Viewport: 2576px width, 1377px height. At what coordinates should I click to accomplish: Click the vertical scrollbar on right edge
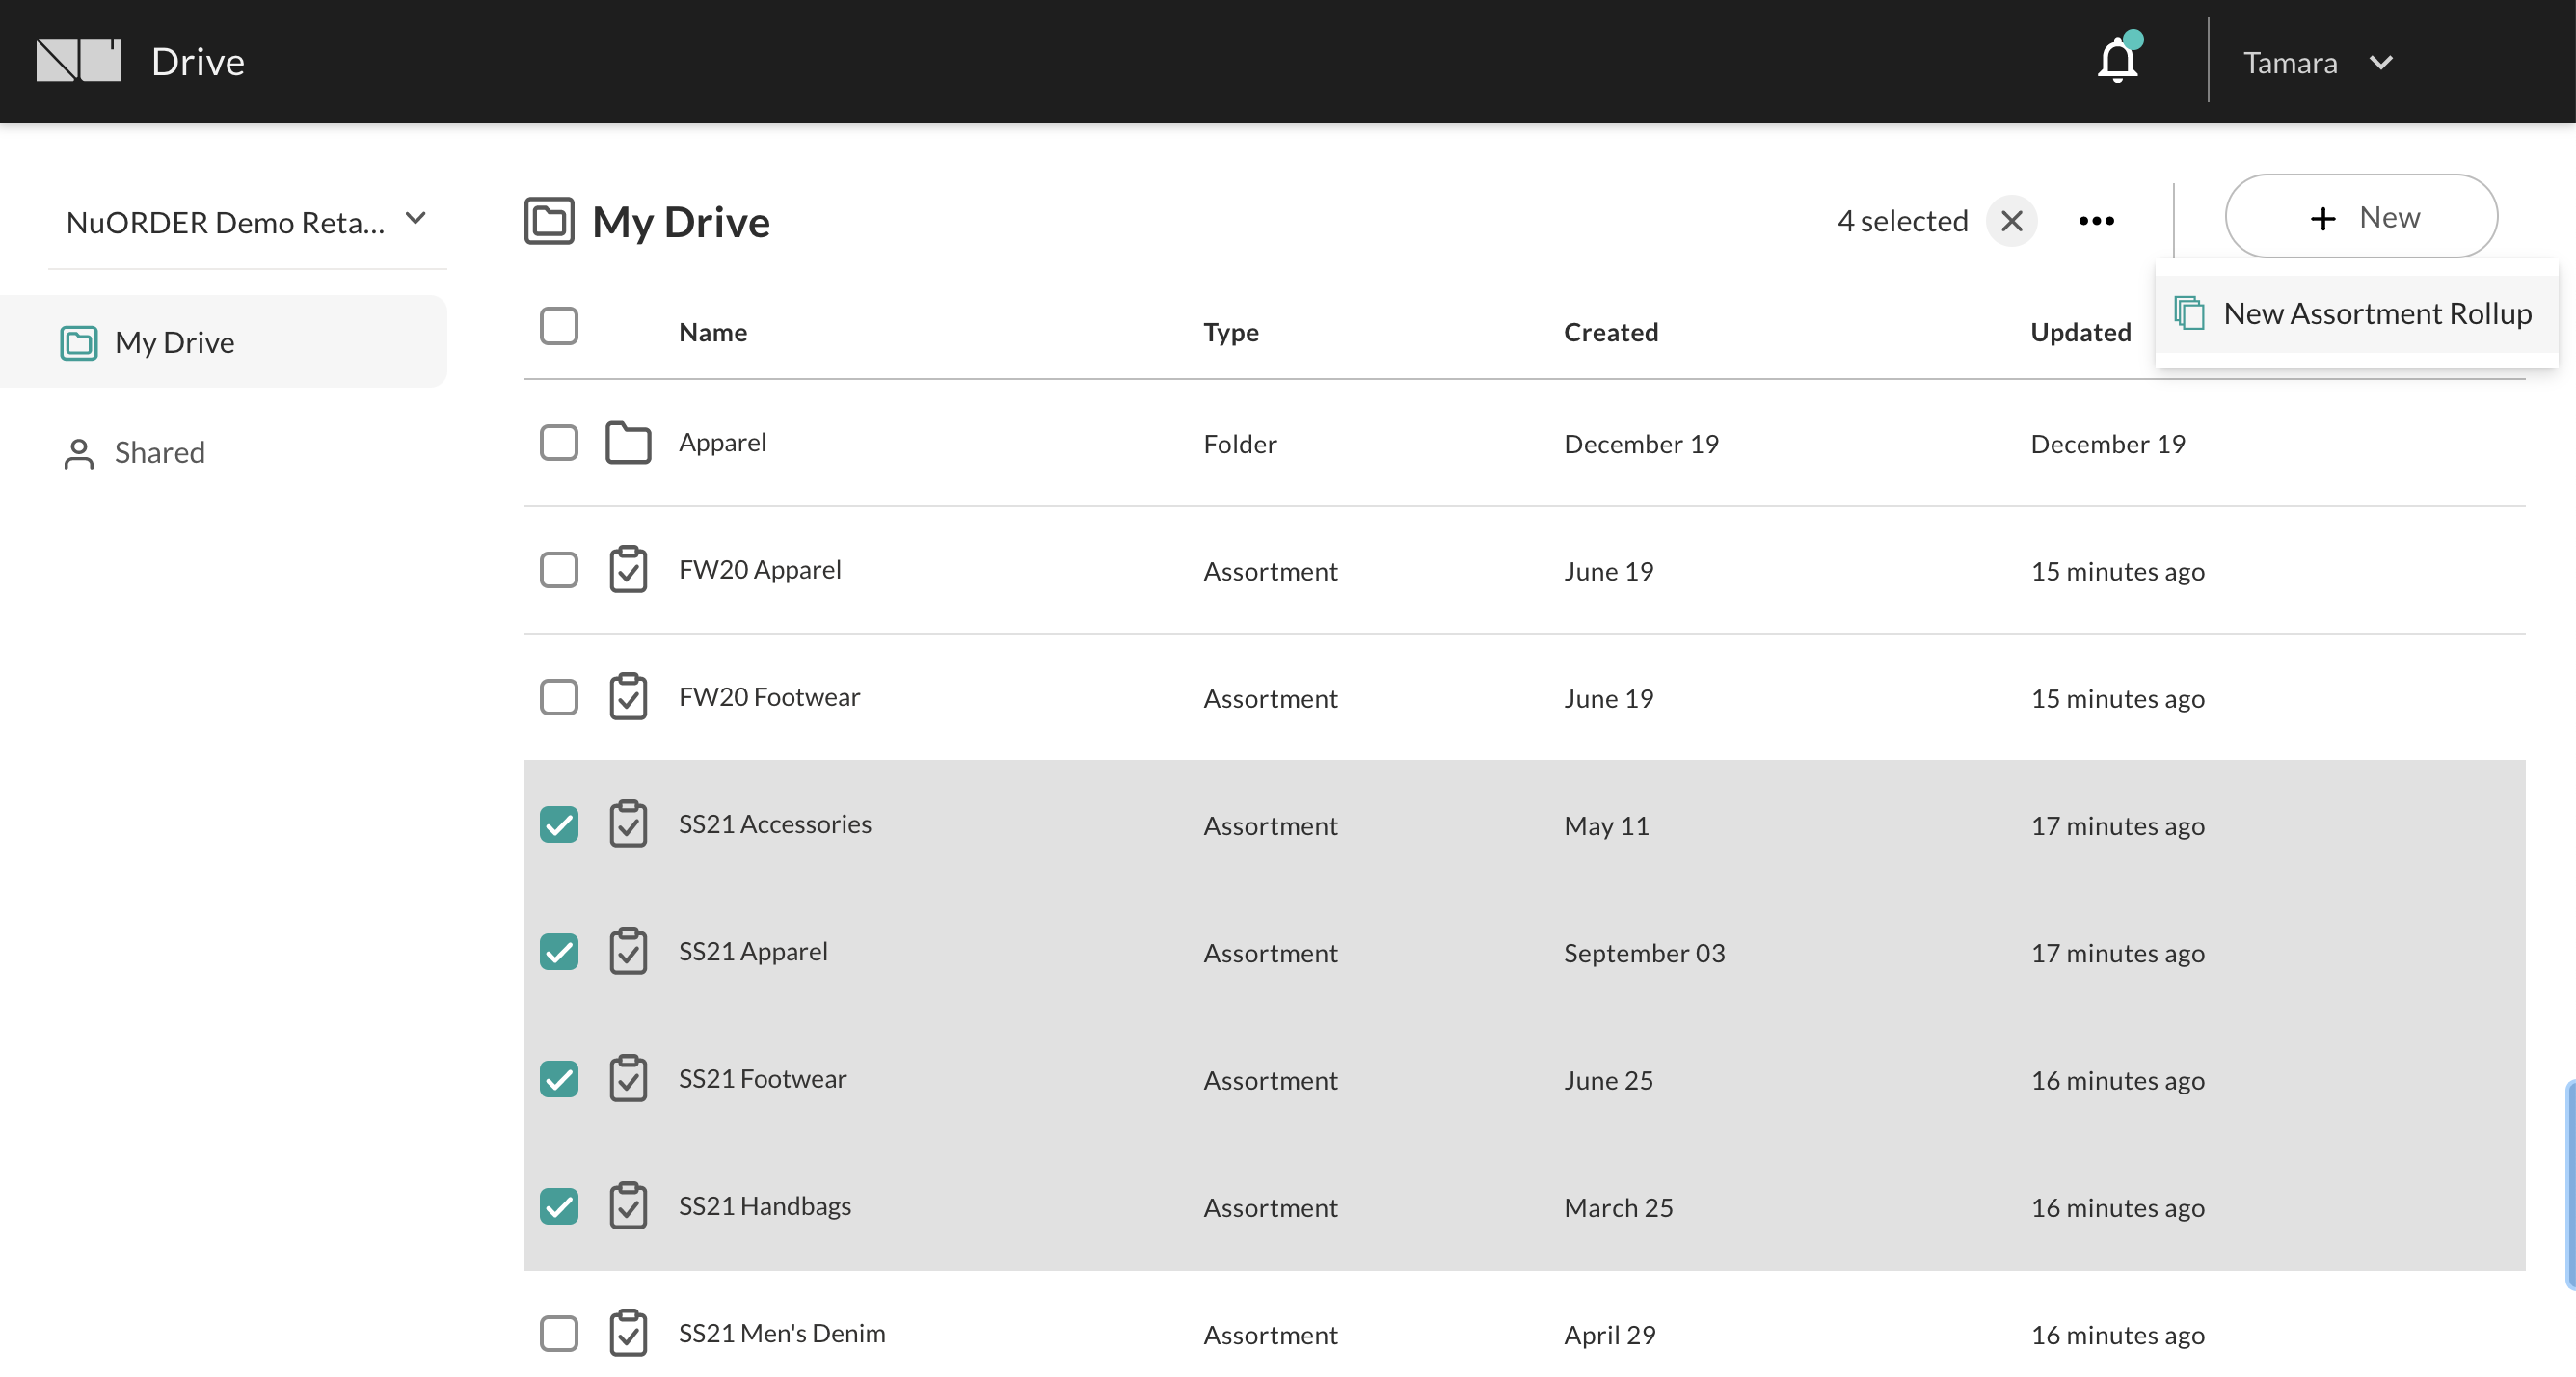click(x=2570, y=1185)
